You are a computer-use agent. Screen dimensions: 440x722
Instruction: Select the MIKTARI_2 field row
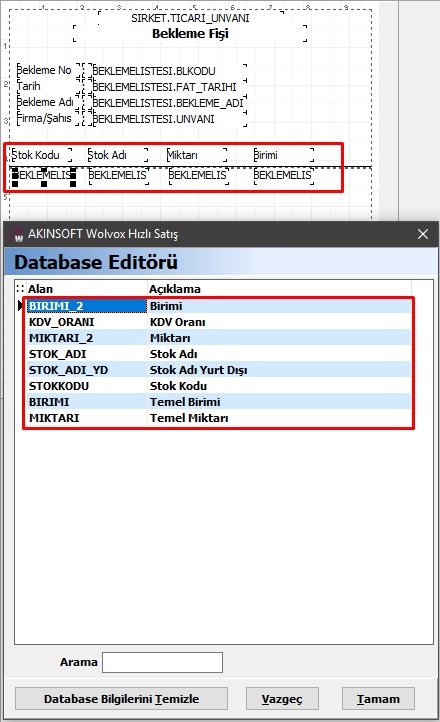tap(219, 338)
